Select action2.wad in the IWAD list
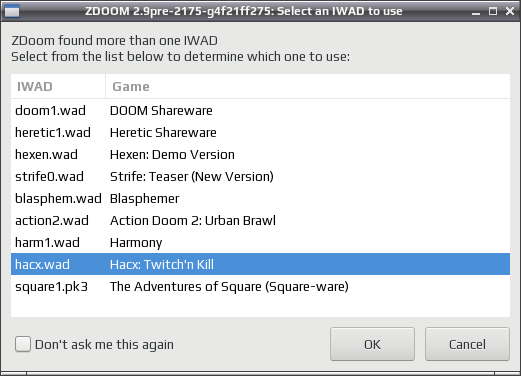 (x=260, y=220)
